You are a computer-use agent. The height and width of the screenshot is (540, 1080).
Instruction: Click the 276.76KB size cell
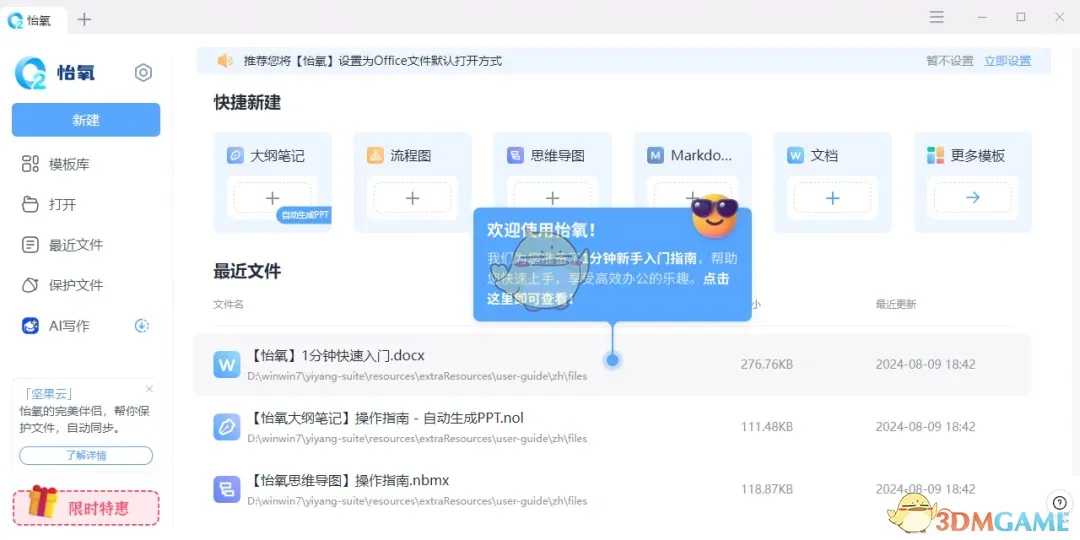click(x=767, y=364)
